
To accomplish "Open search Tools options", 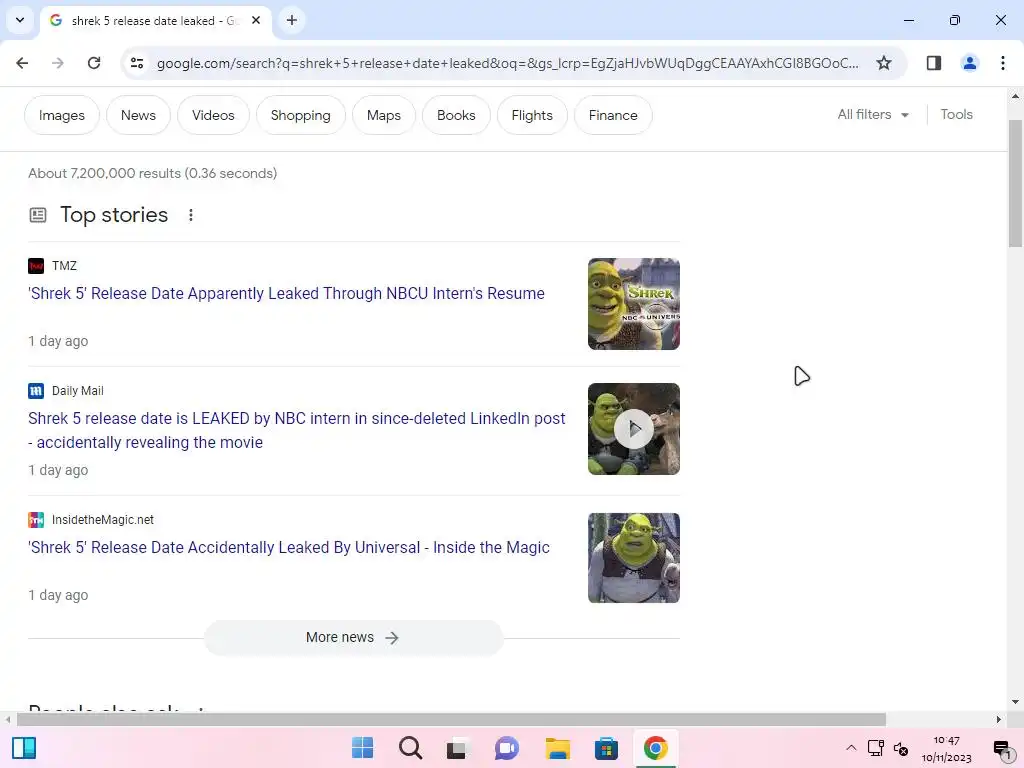I will coord(957,114).
